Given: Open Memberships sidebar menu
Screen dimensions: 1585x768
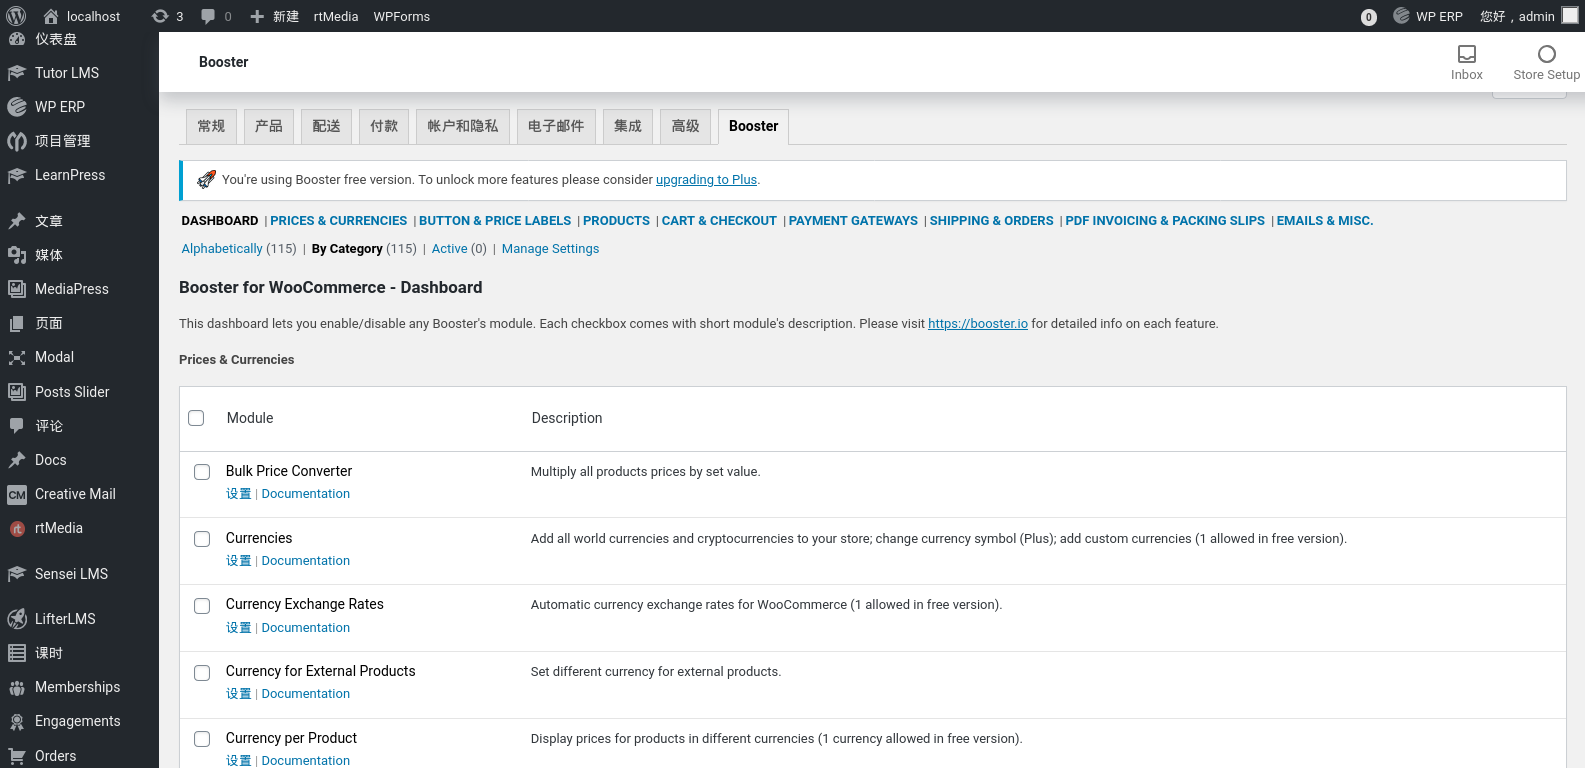Looking at the screenshot, I should 77,687.
